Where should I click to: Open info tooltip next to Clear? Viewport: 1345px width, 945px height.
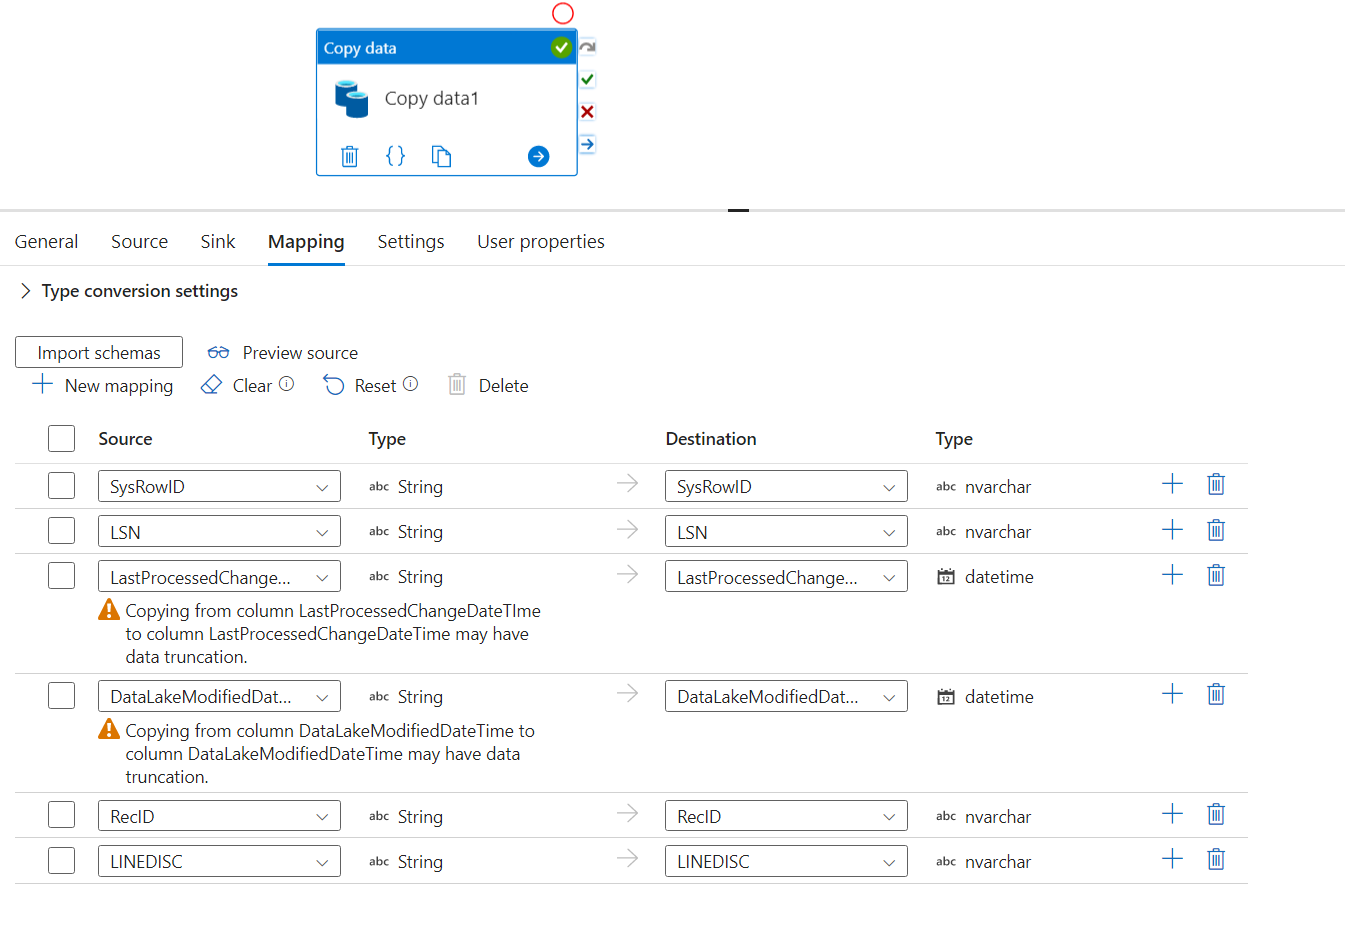[286, 384]
